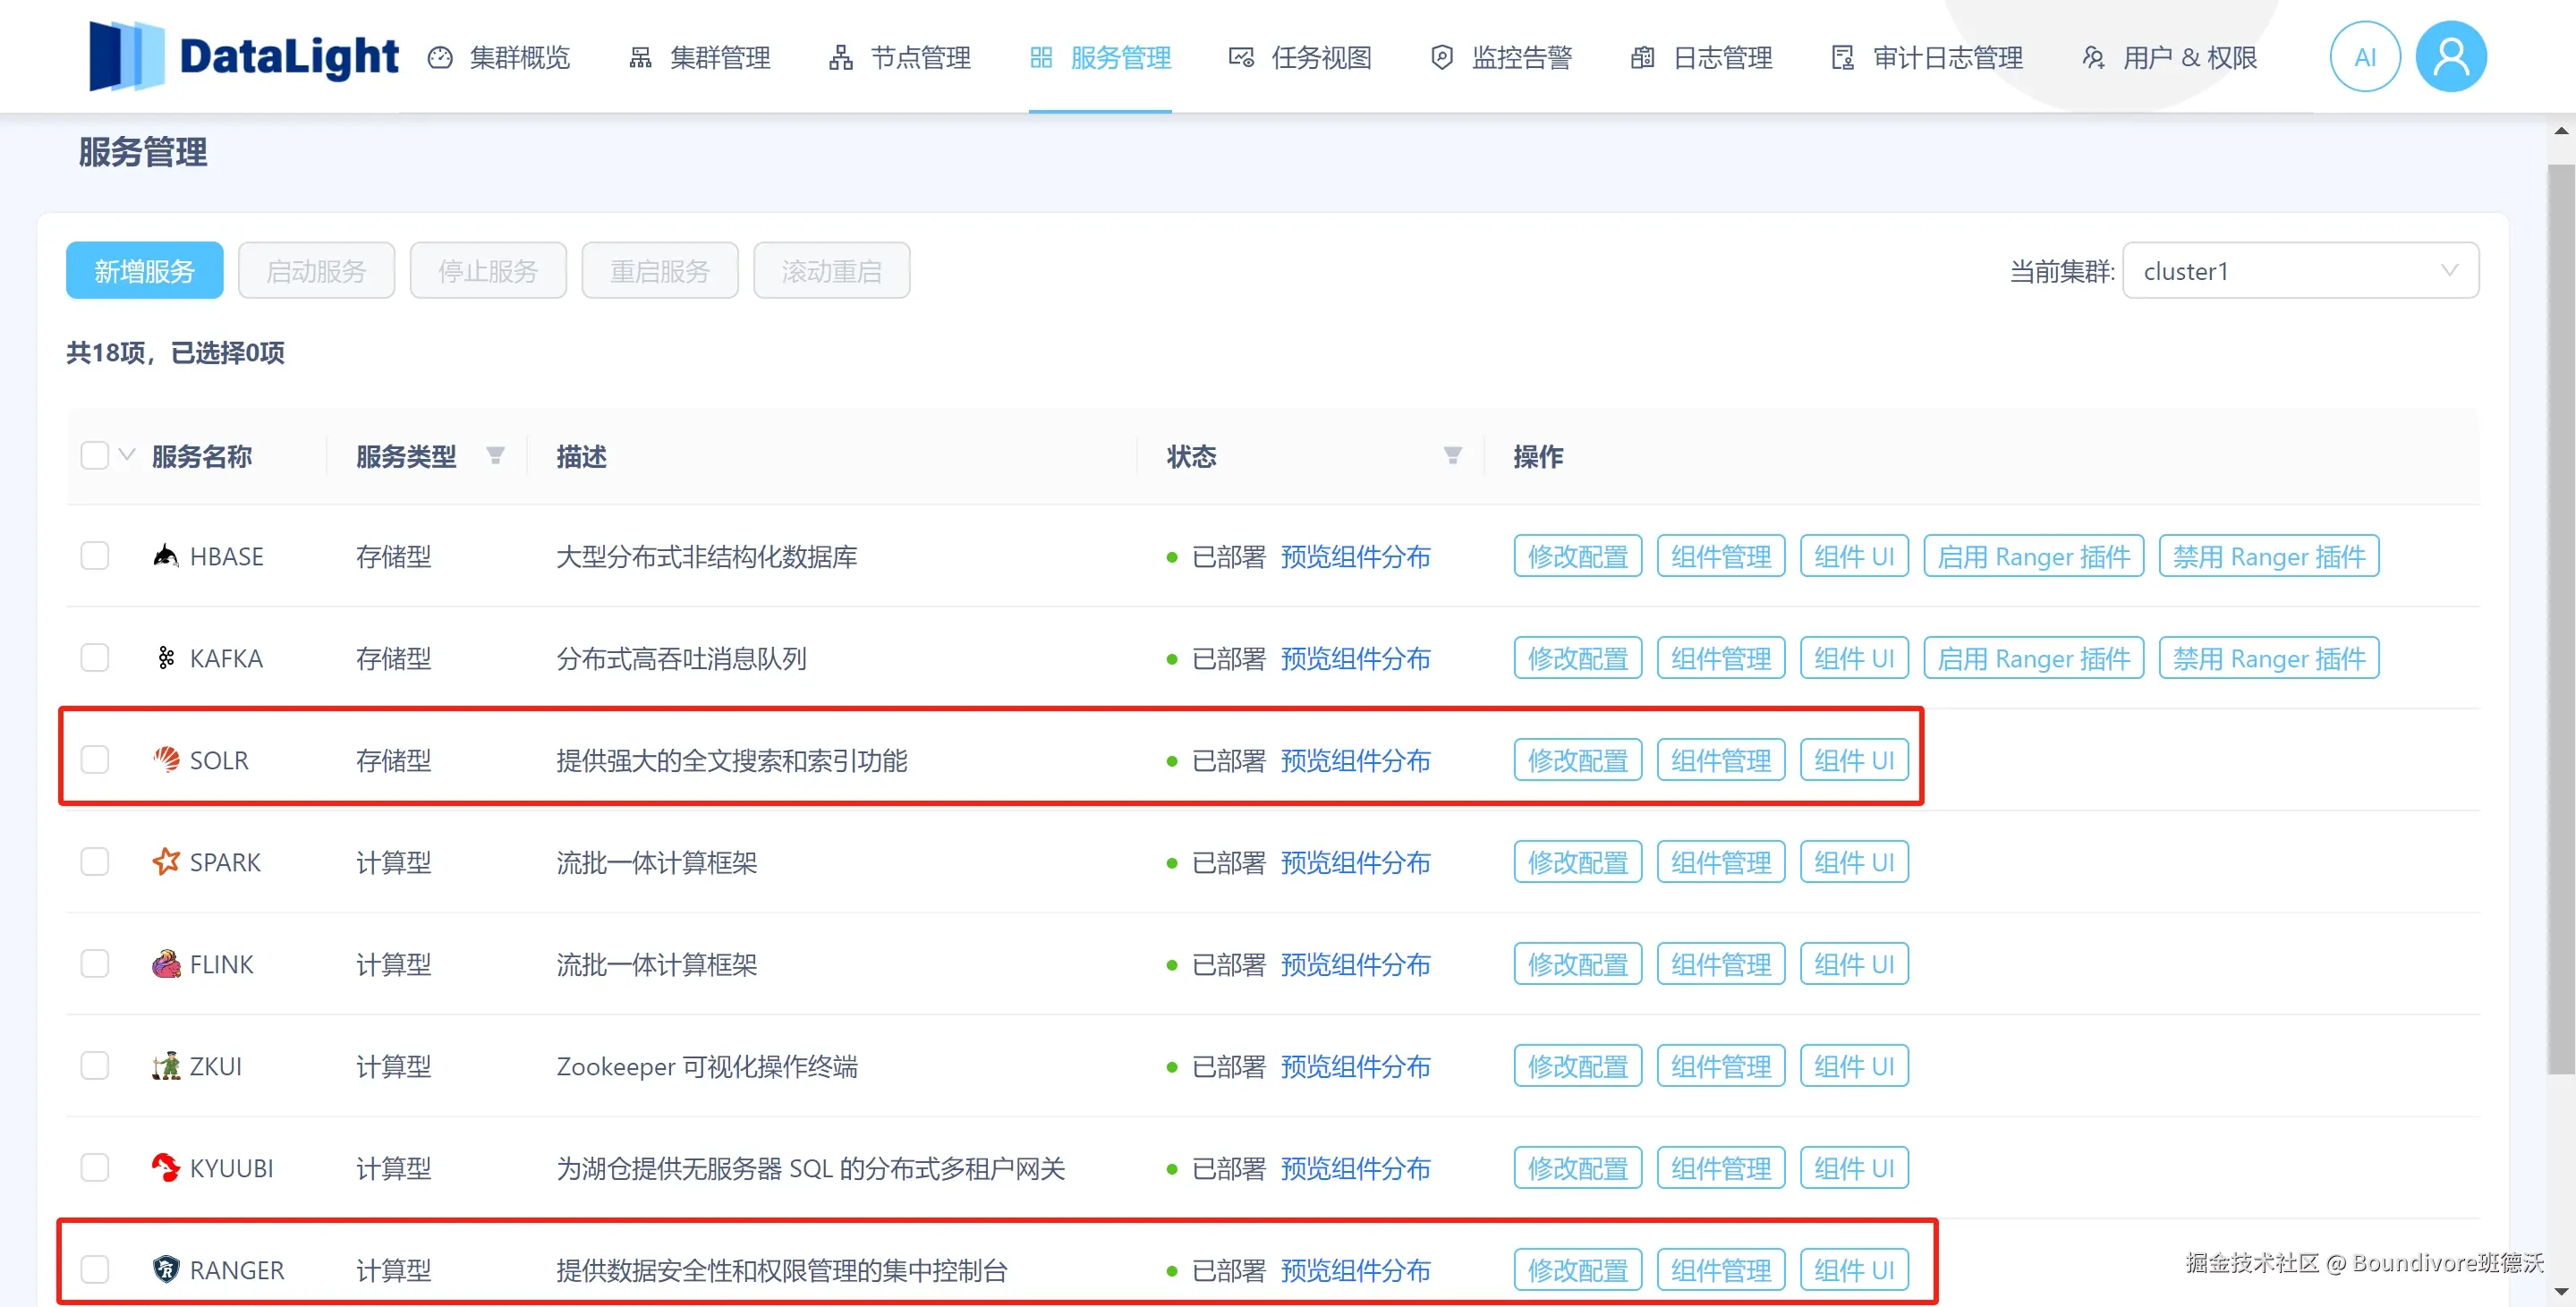Open the 服务类型 column filter
The image size is (2576, 1307).
[x=495, y=456]
